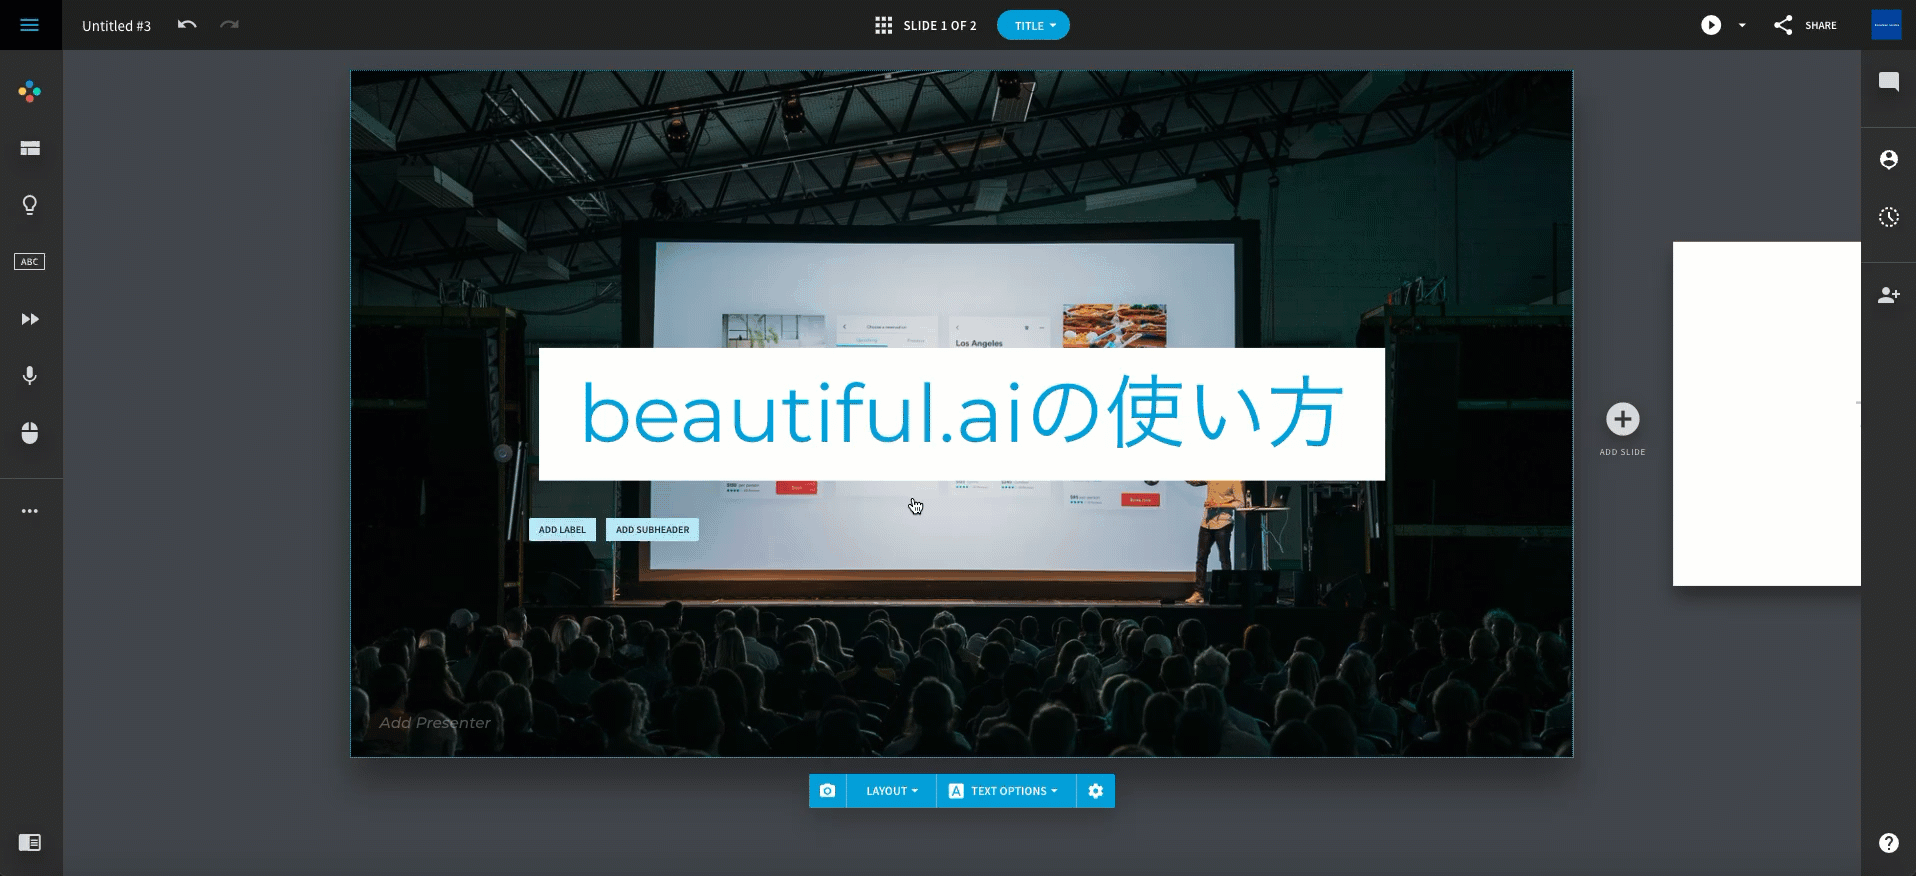Image resolution: width=1916 pixels, height=876 pixels.
Task: Open the ABC text sidebar icon
Action: pos(30,262)
